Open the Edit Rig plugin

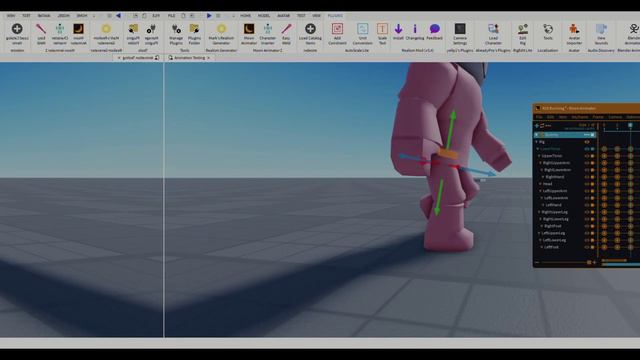coord(522,33)
